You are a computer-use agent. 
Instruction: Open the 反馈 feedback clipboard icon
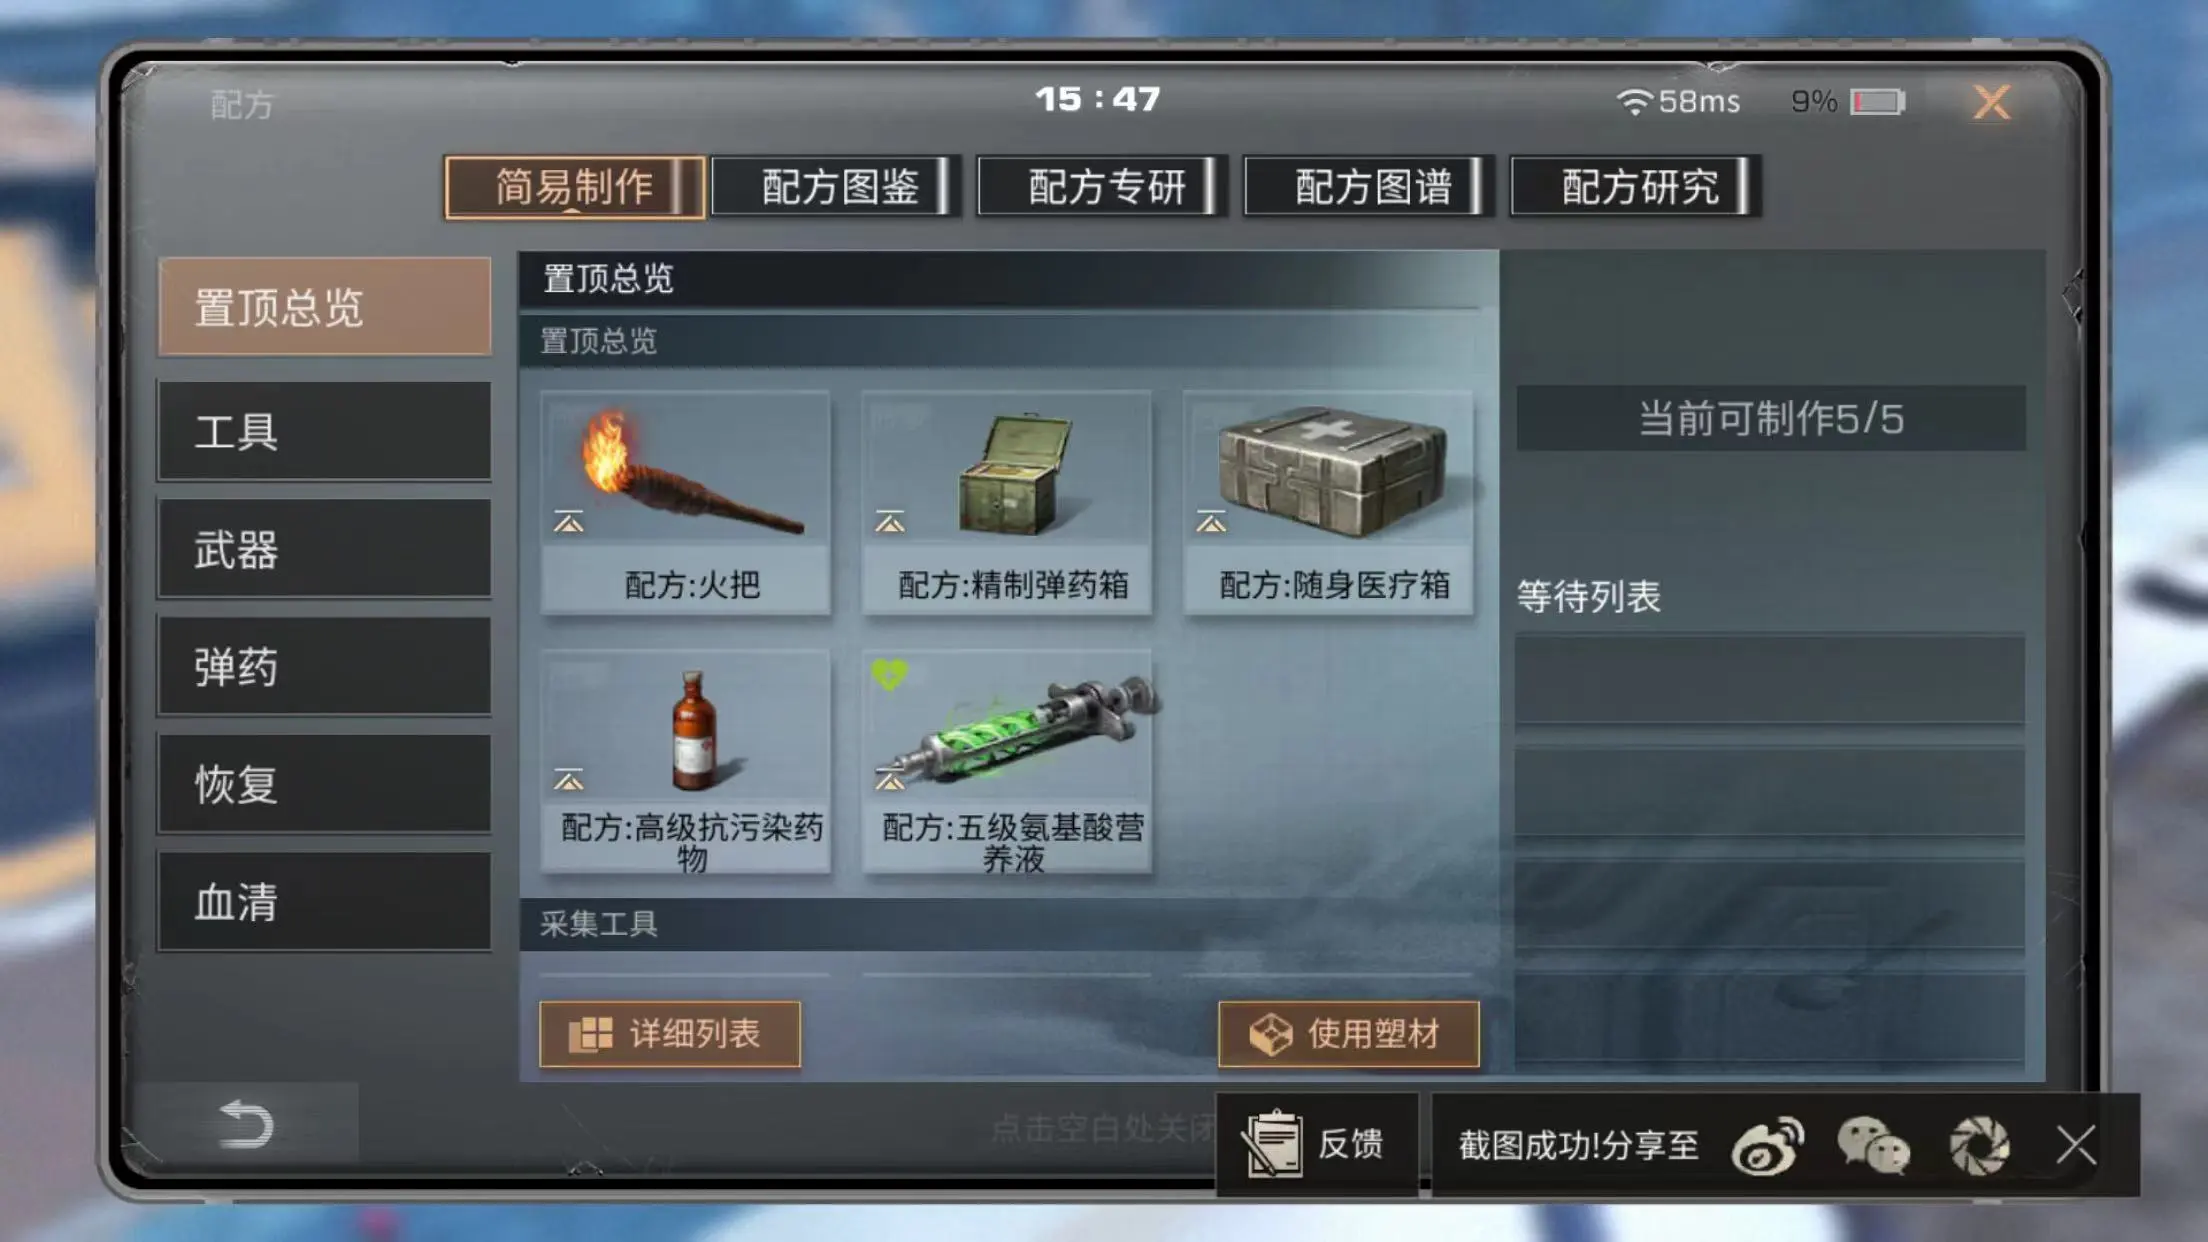tap(1271, 1144)
